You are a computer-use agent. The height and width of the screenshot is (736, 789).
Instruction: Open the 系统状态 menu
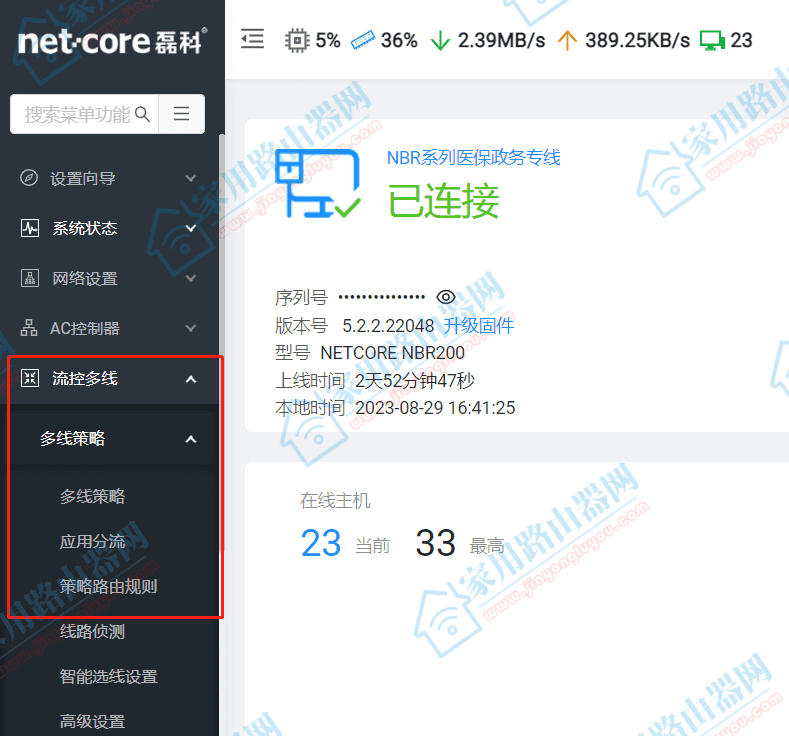tap(109, 228)
